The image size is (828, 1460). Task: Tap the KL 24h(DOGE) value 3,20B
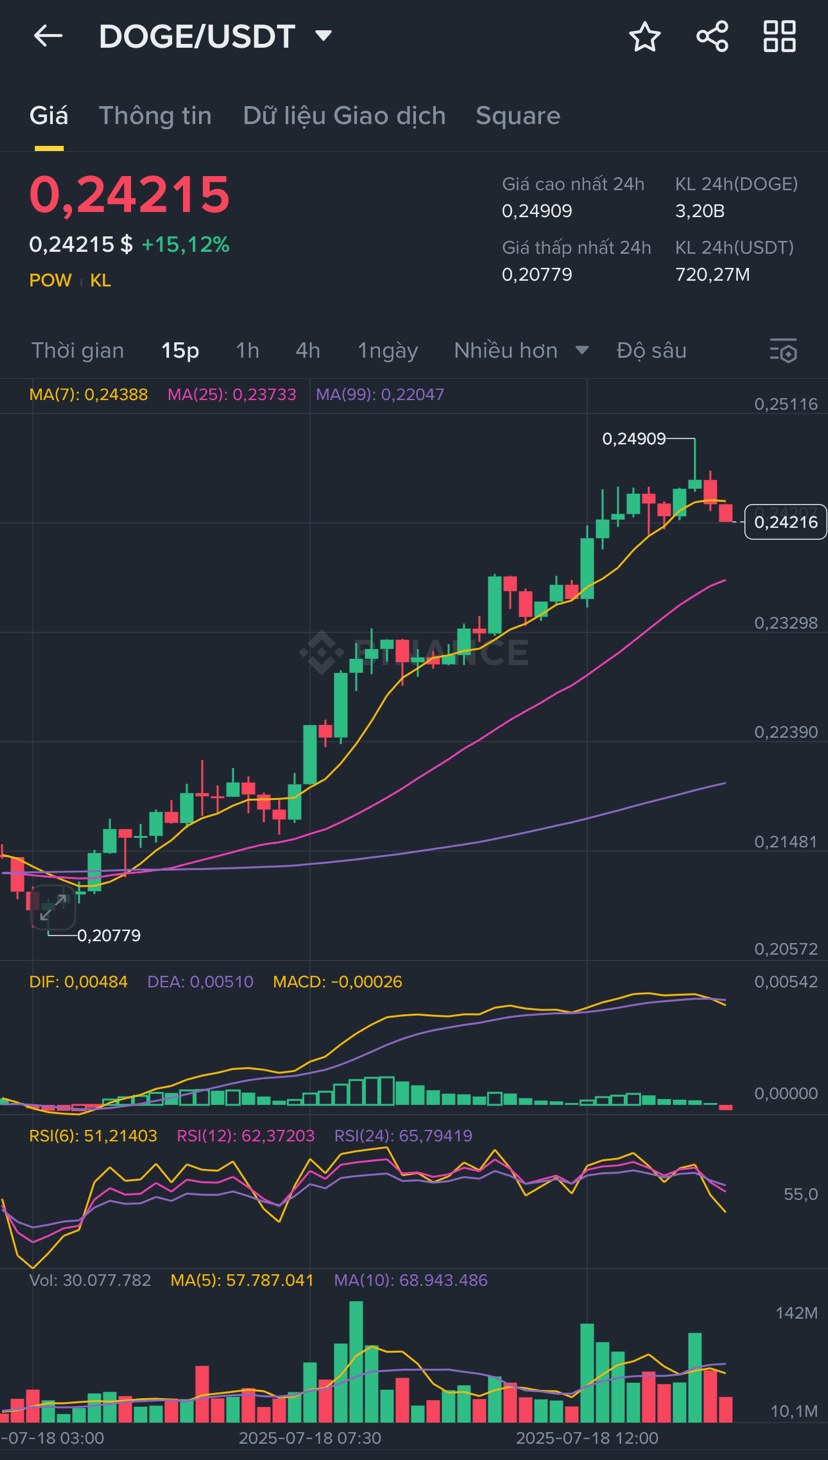(x=700, y=211)
